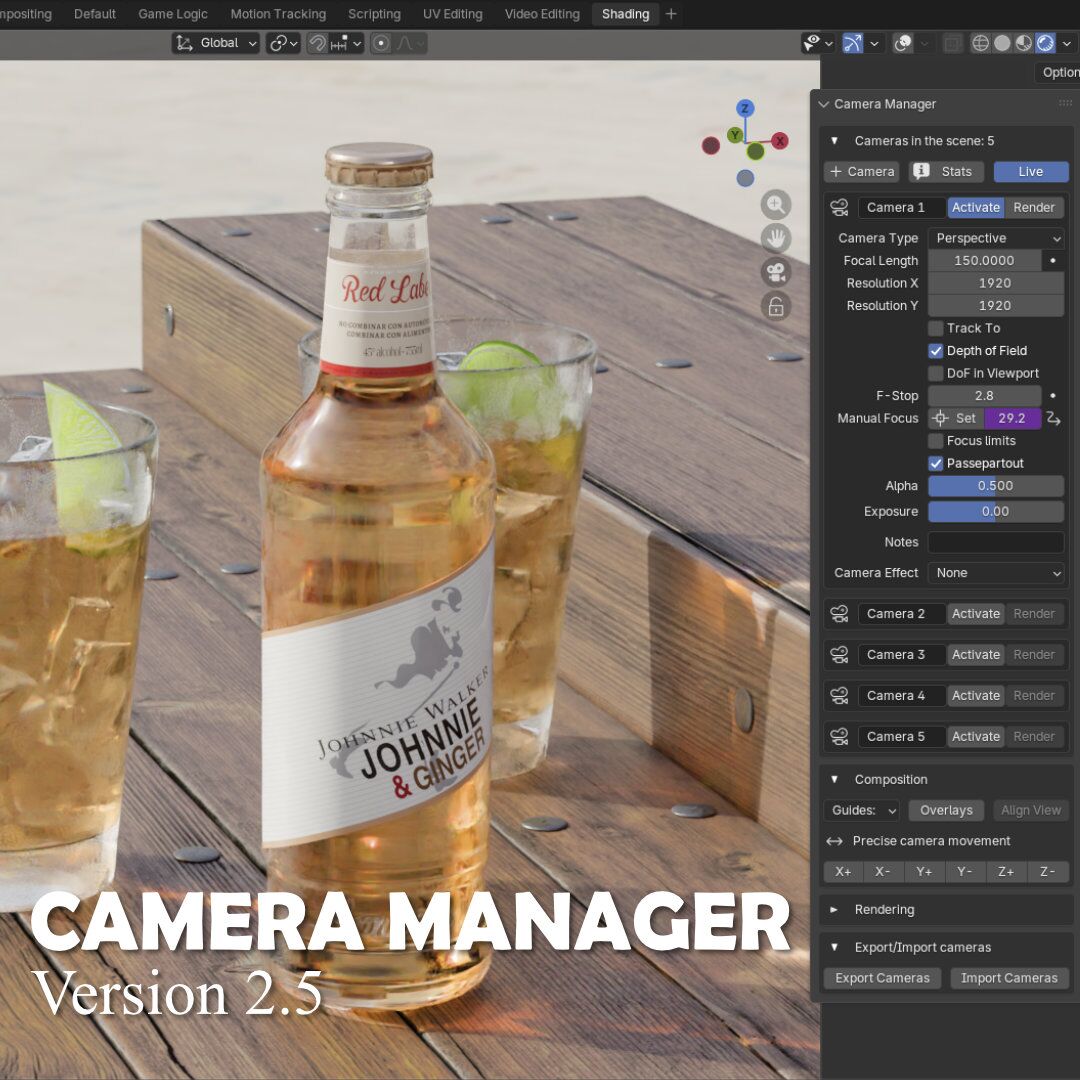Enable Depth of Field for Camera 1
1080x1080 pixels.
pos(936,350)
